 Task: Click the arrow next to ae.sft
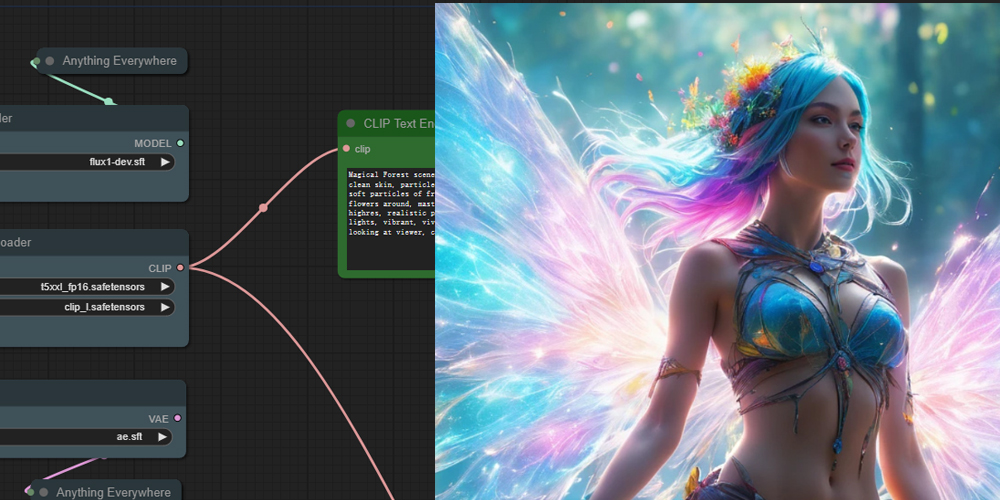point(163,437)
